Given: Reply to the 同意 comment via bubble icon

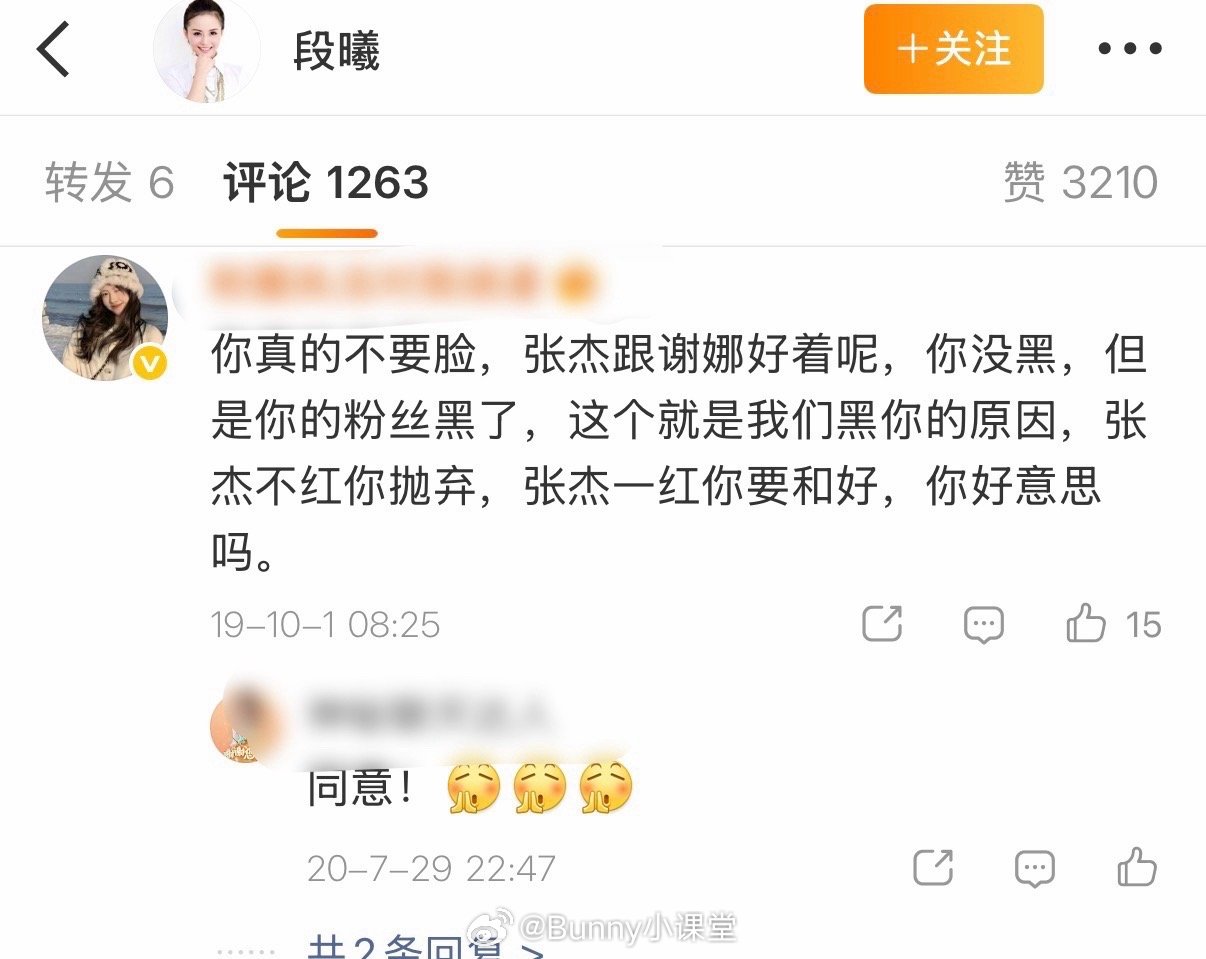Looking at the screenshot, I should 1035,868.
